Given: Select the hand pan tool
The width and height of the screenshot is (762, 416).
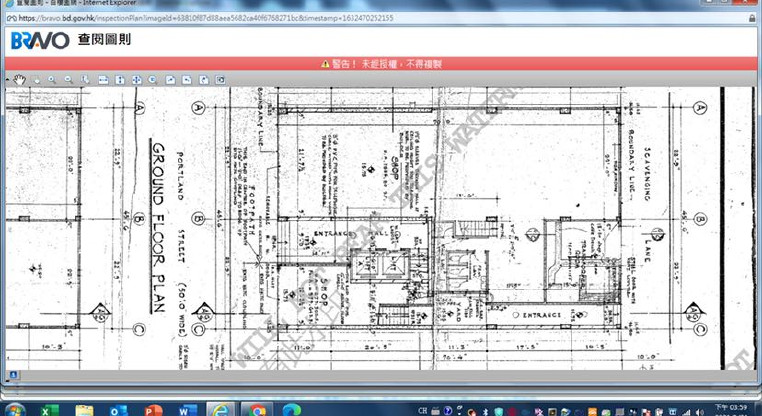Looking at the screenshot, I should click(x=19, y=80).
